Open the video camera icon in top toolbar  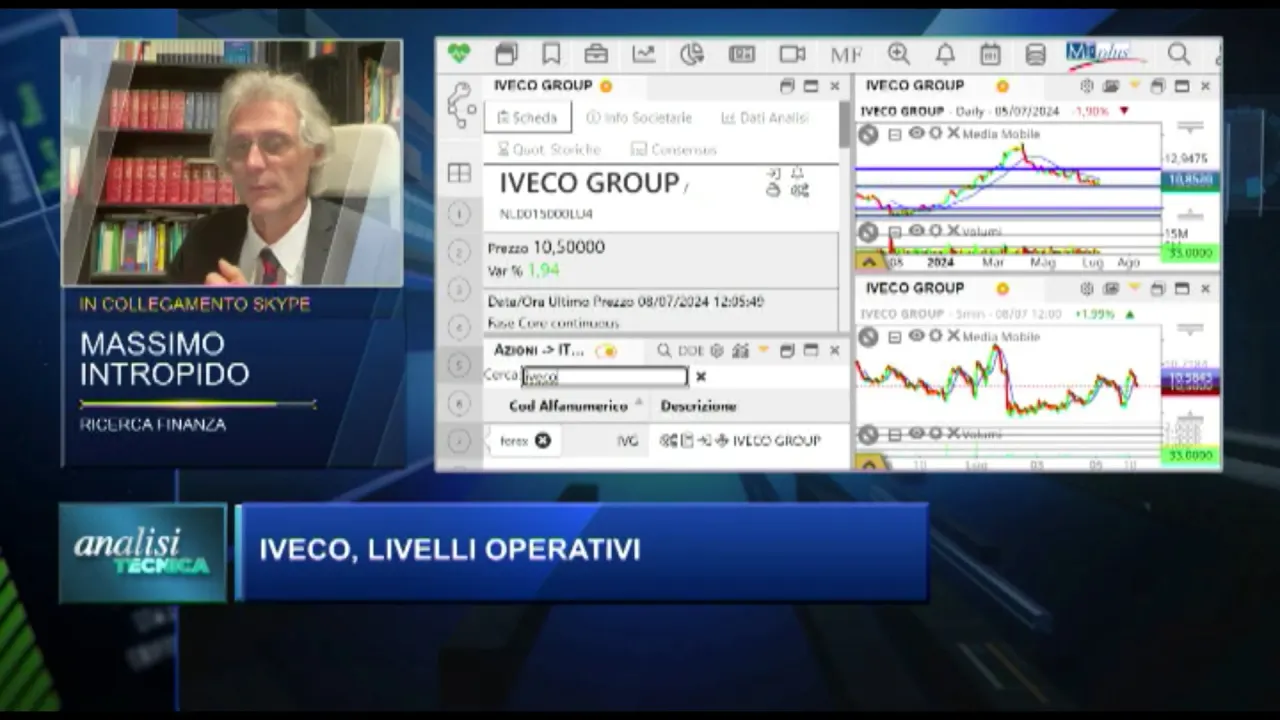click(x=793, y=54)
